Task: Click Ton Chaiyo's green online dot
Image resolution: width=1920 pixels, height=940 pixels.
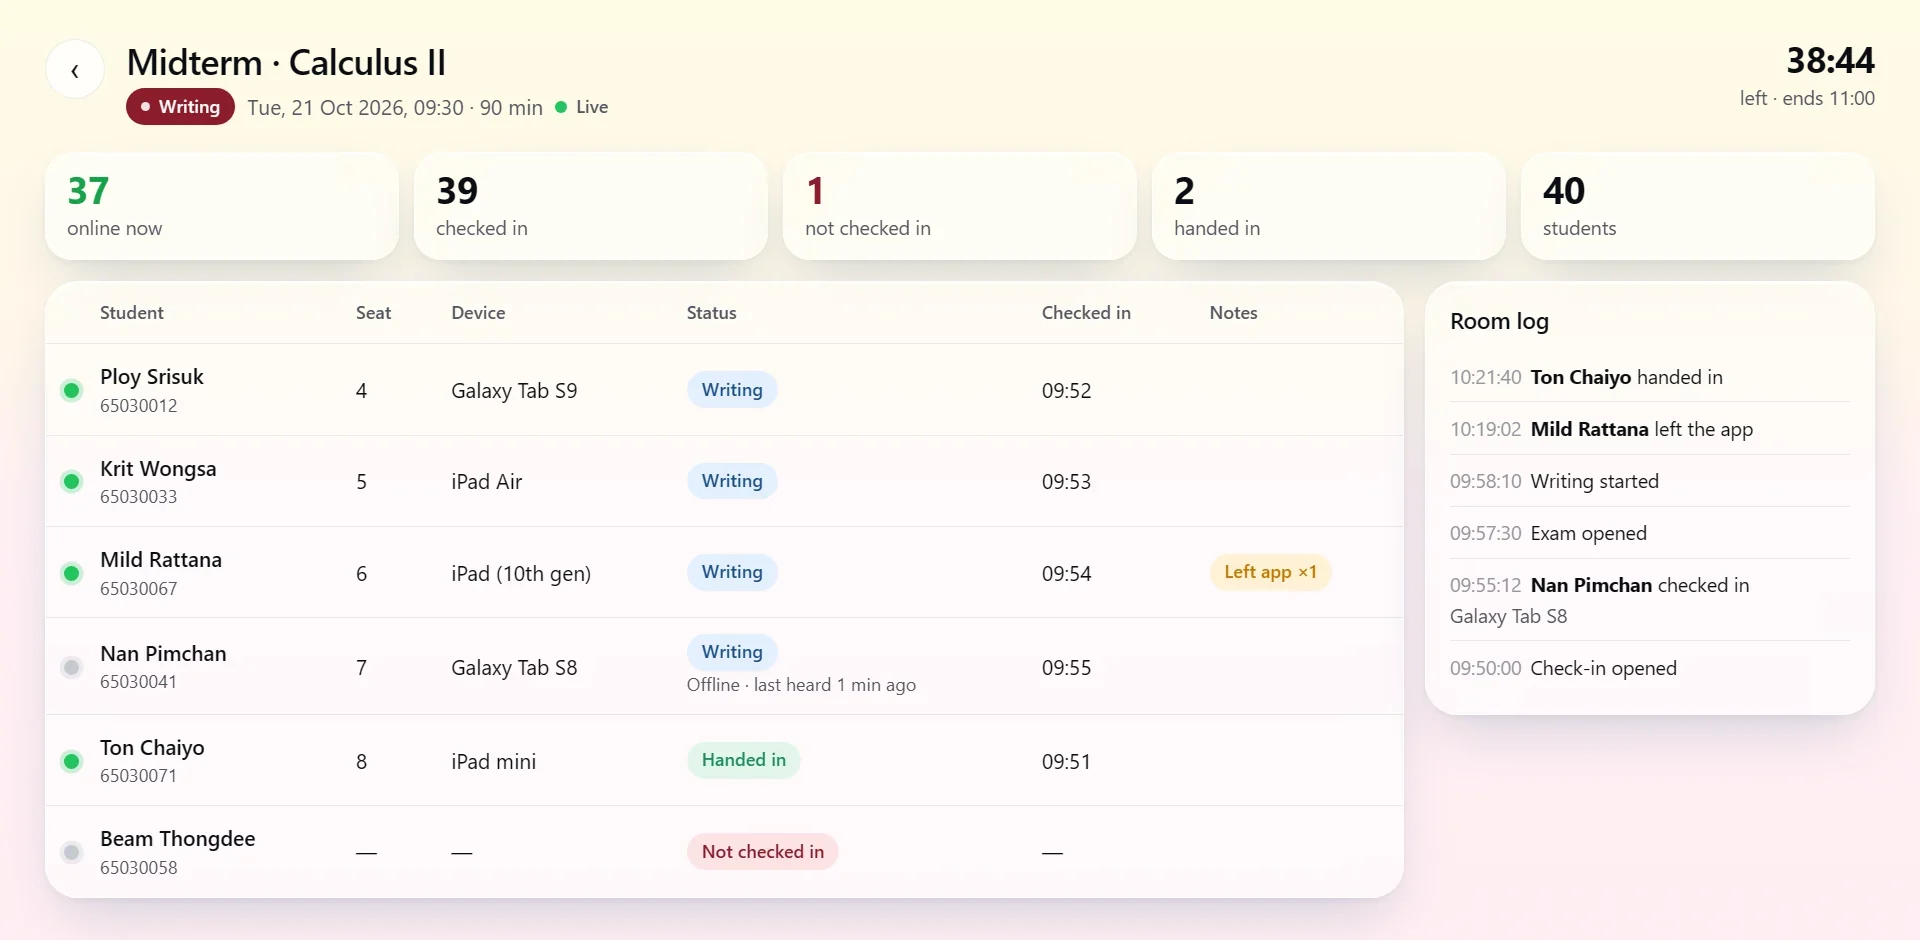Action: 71,761
